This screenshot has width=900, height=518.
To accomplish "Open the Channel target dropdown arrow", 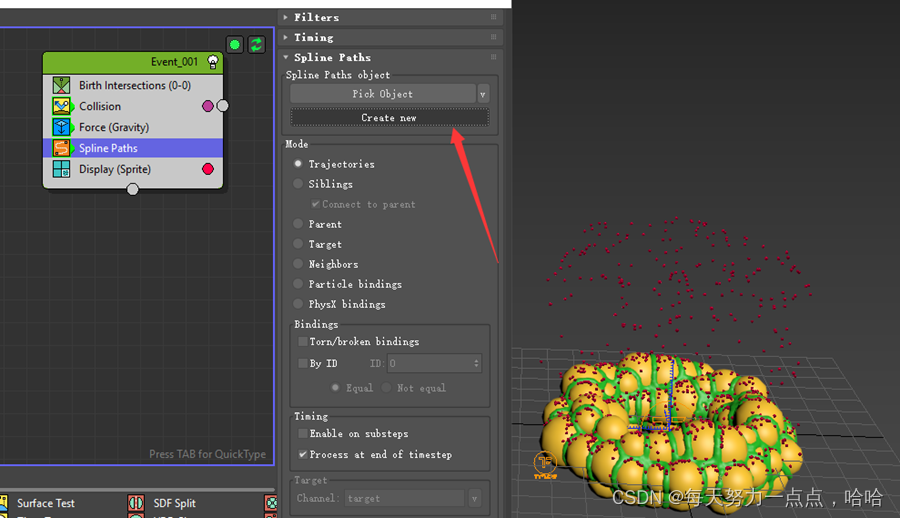I will [474, 498].
